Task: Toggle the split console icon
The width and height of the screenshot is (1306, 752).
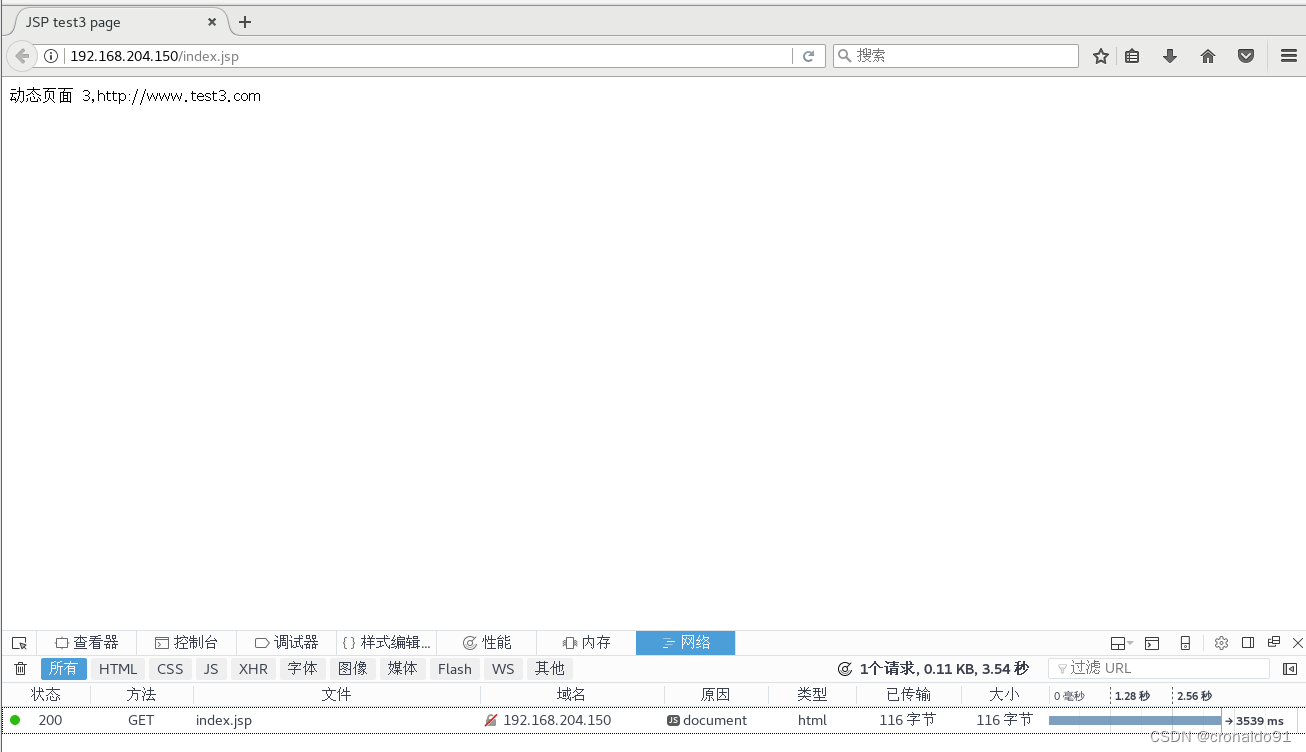Action: 1152,643
